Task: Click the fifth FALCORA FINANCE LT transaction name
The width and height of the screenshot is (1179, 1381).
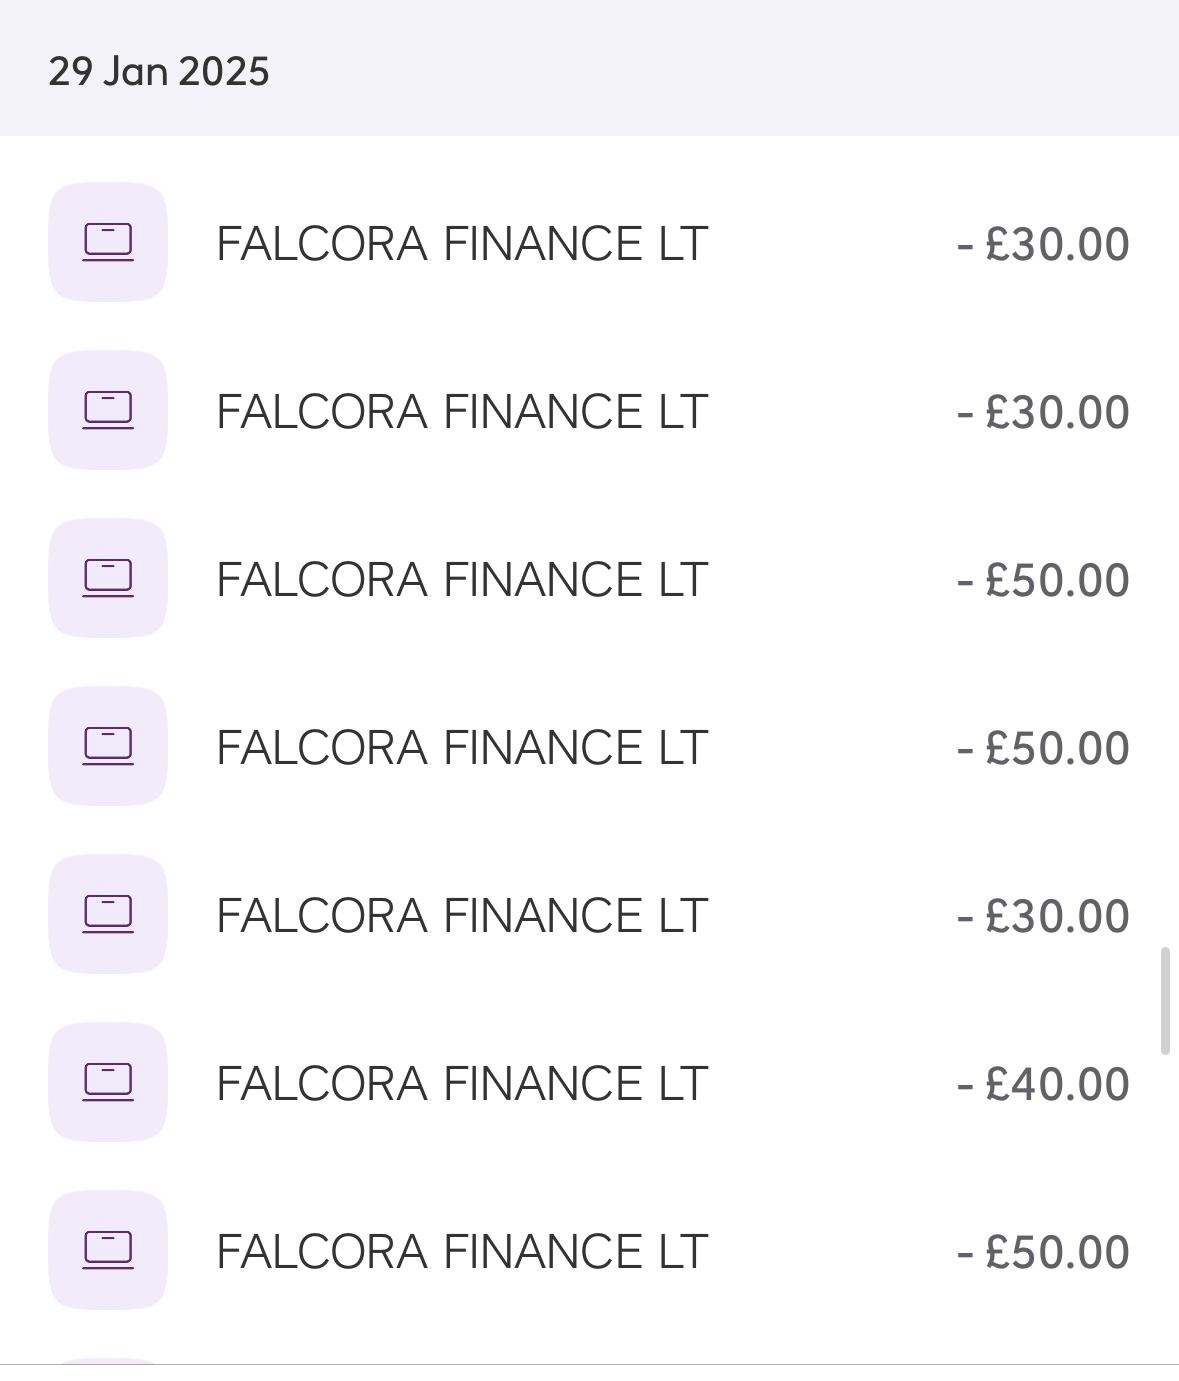Action: coord(462,916)
